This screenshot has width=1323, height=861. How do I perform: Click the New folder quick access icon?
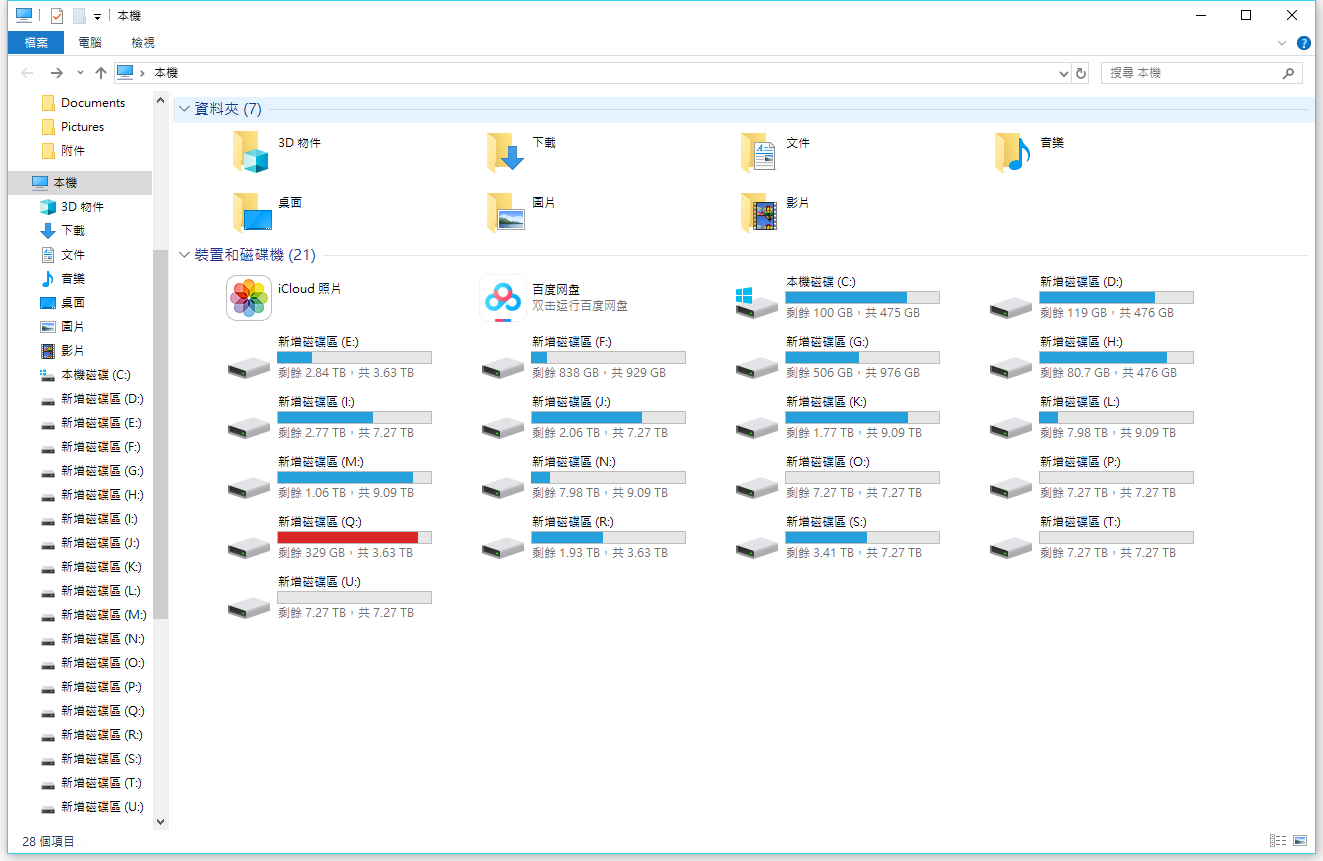[x=79, y=15]
